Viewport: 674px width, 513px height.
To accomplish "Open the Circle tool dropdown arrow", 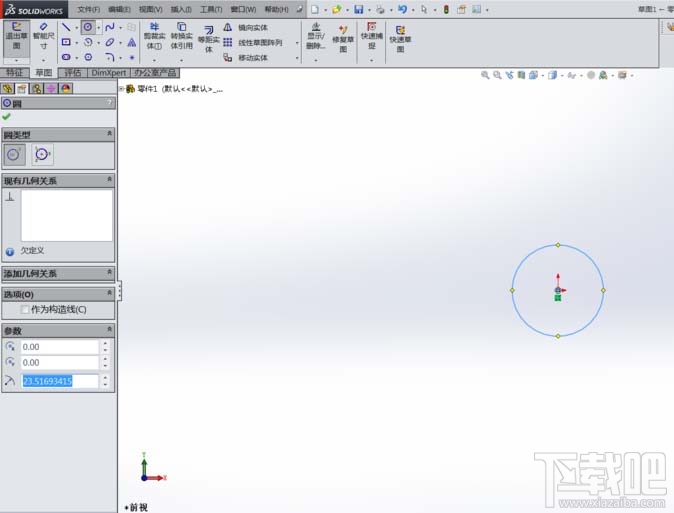I will [98, 28].
